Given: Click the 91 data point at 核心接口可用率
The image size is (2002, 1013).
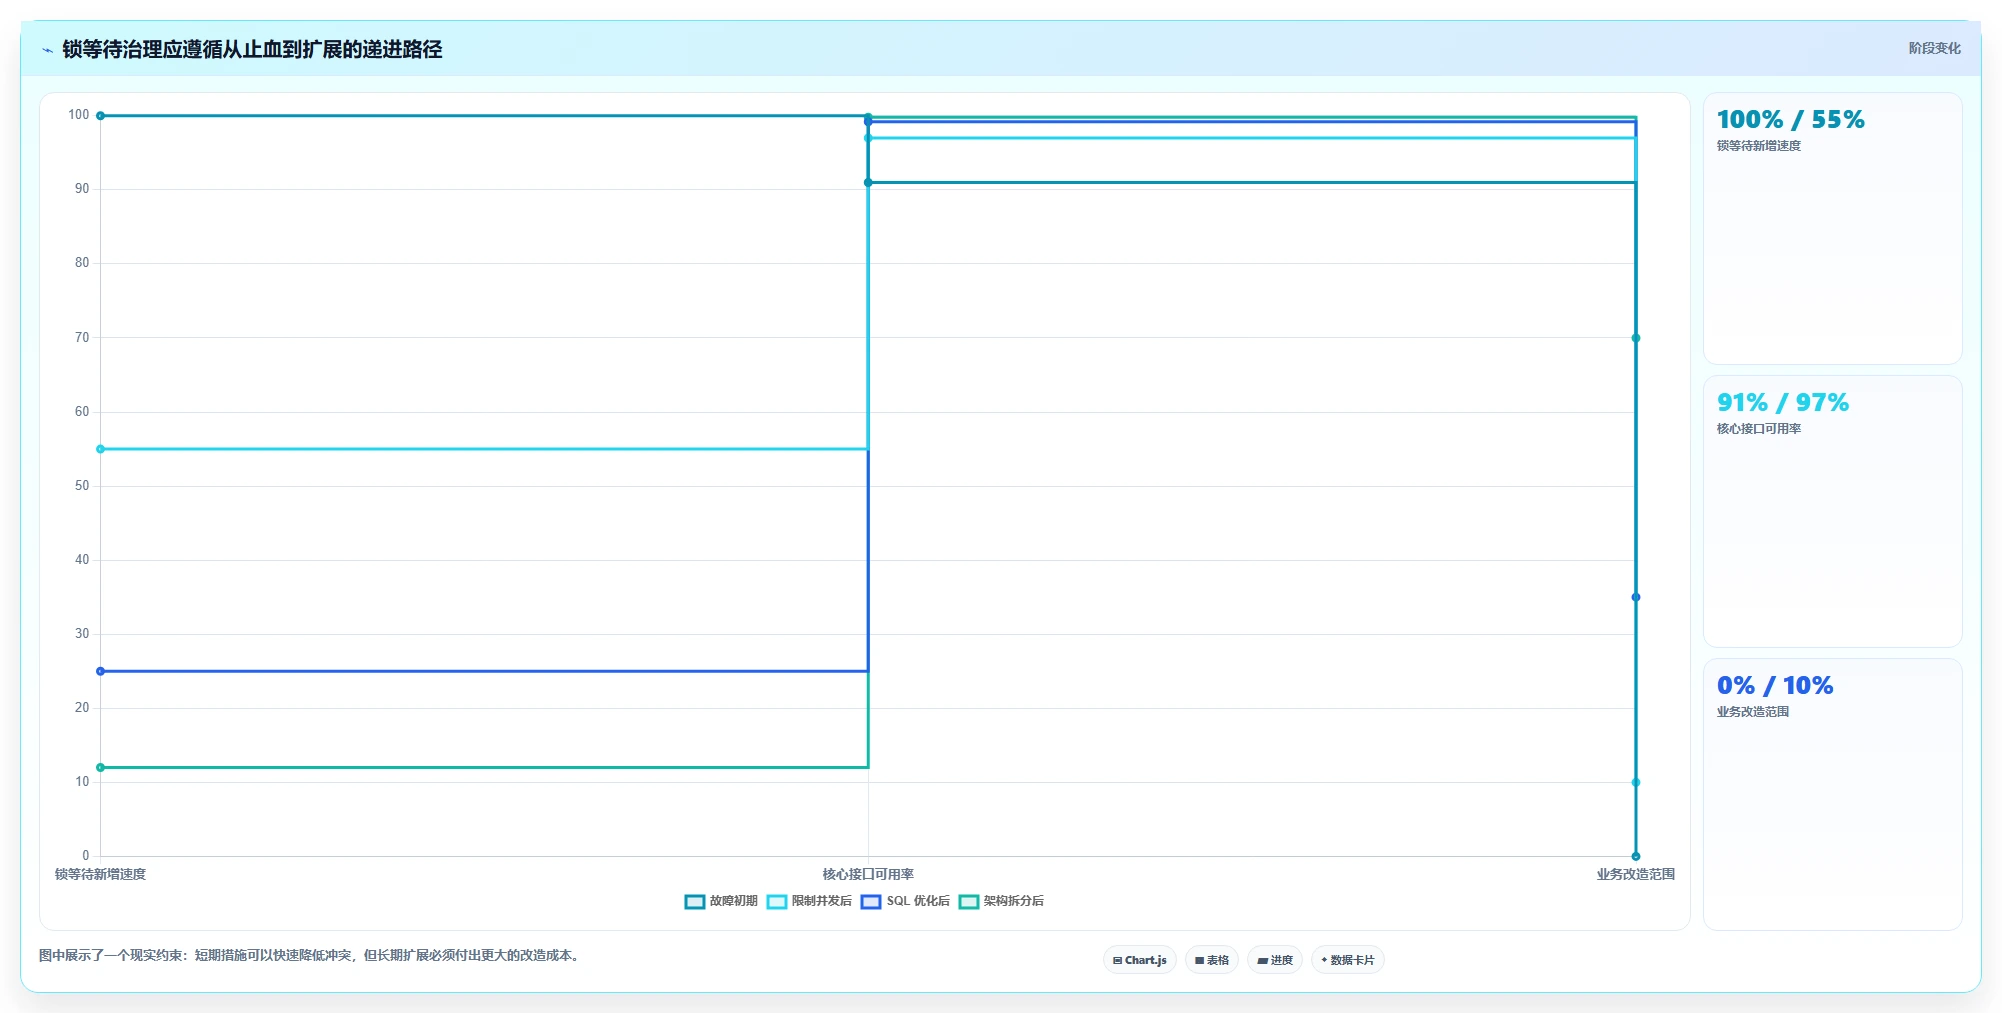Looking at the screenshot, I should pyautogui.click(x=868, y=182).
